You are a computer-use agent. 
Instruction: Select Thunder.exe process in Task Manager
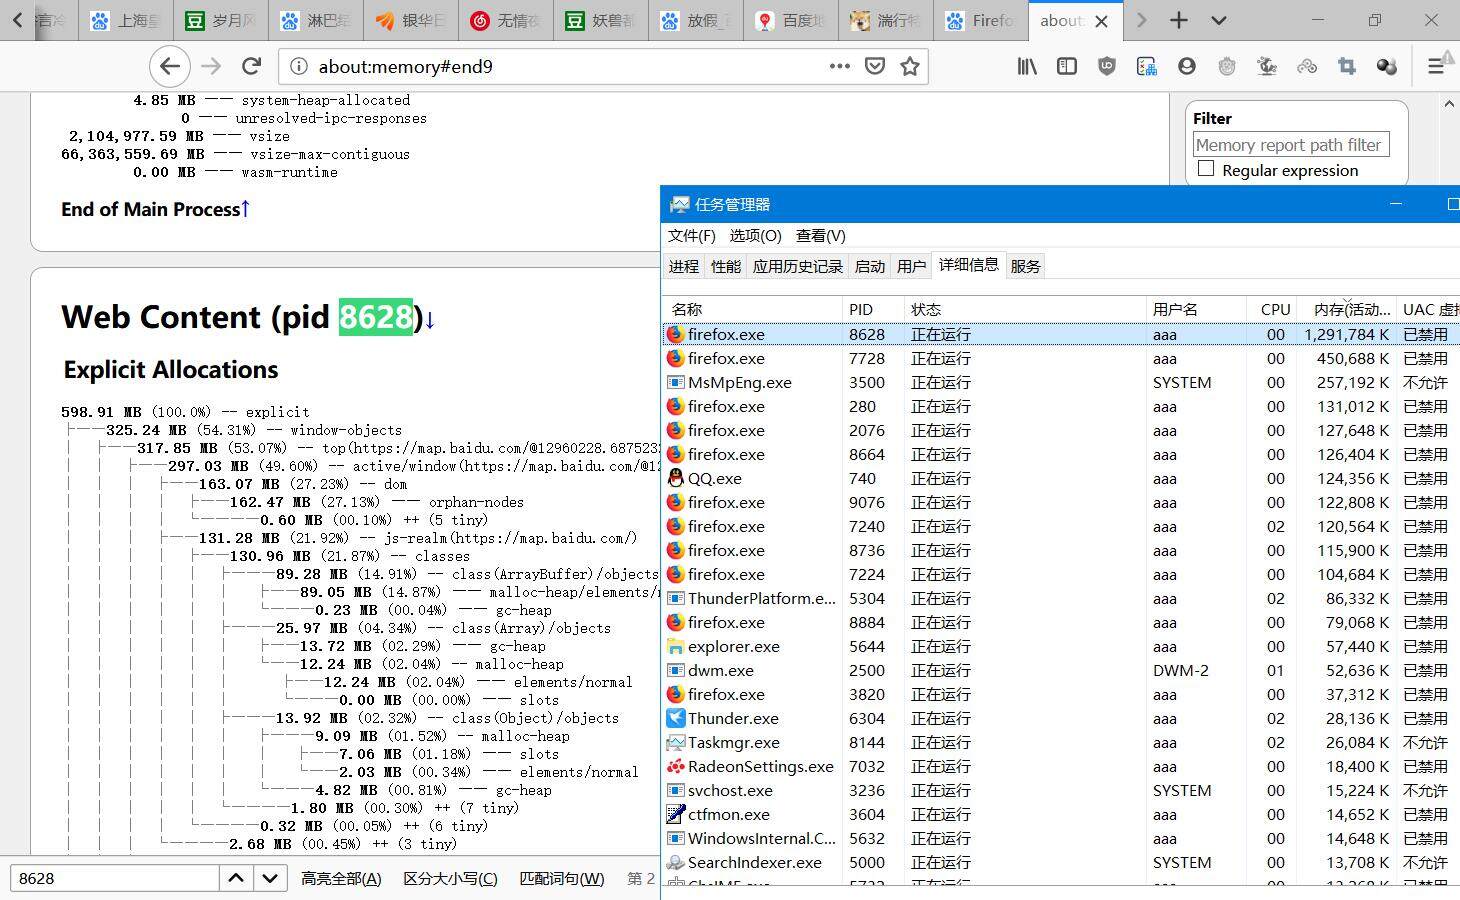[x=1060, y=718]
